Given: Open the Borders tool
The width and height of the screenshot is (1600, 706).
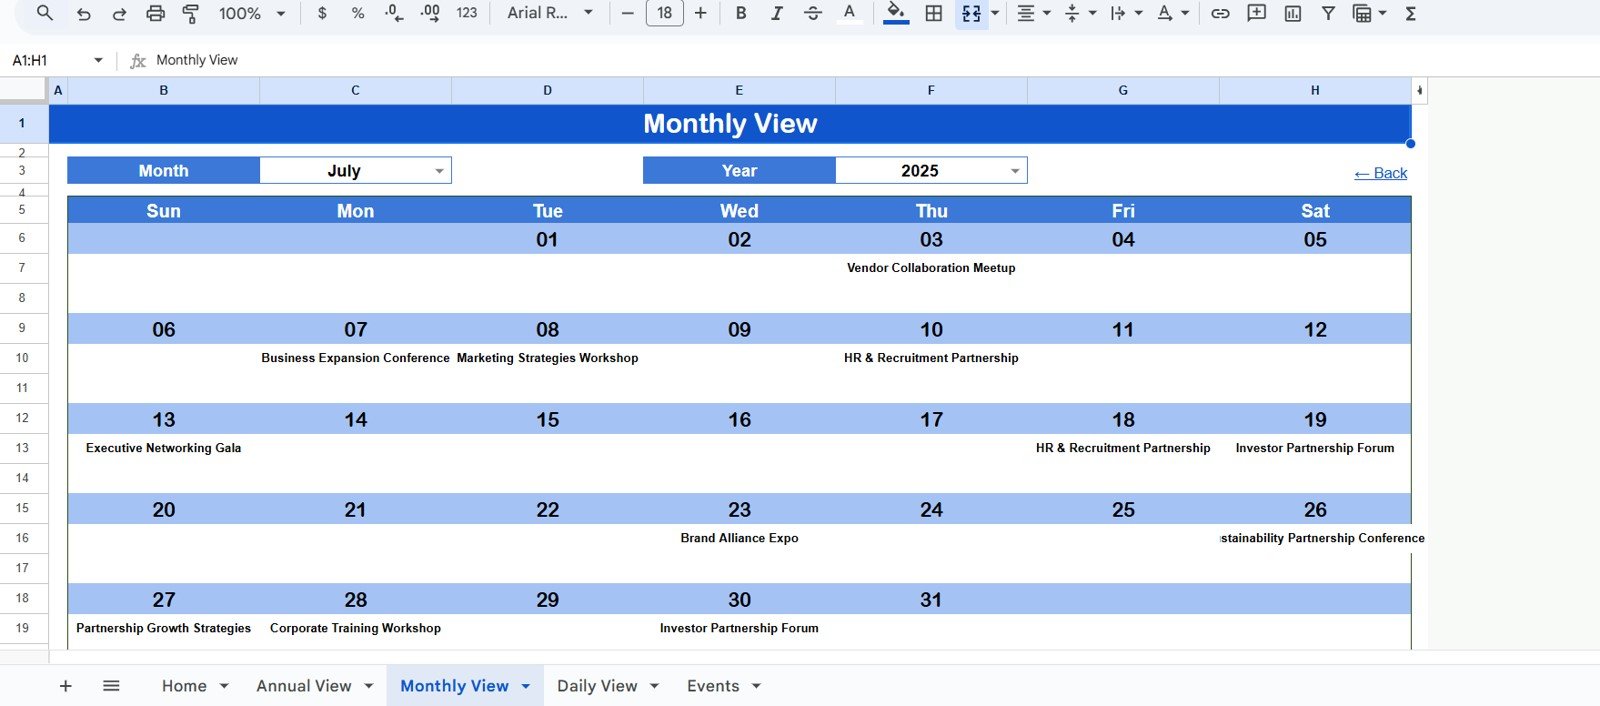Looking at the screenshot, I should click(933, 13).
